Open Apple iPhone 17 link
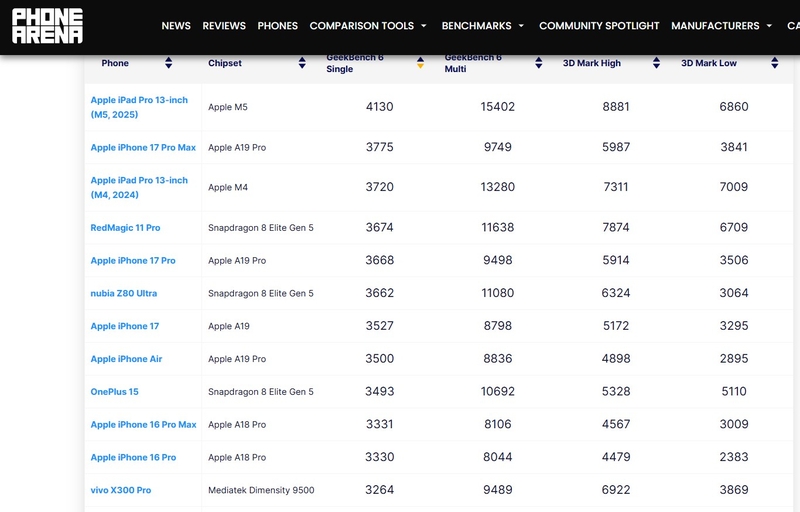The width and height of the screenshot is (800, 512). (124, 326)
